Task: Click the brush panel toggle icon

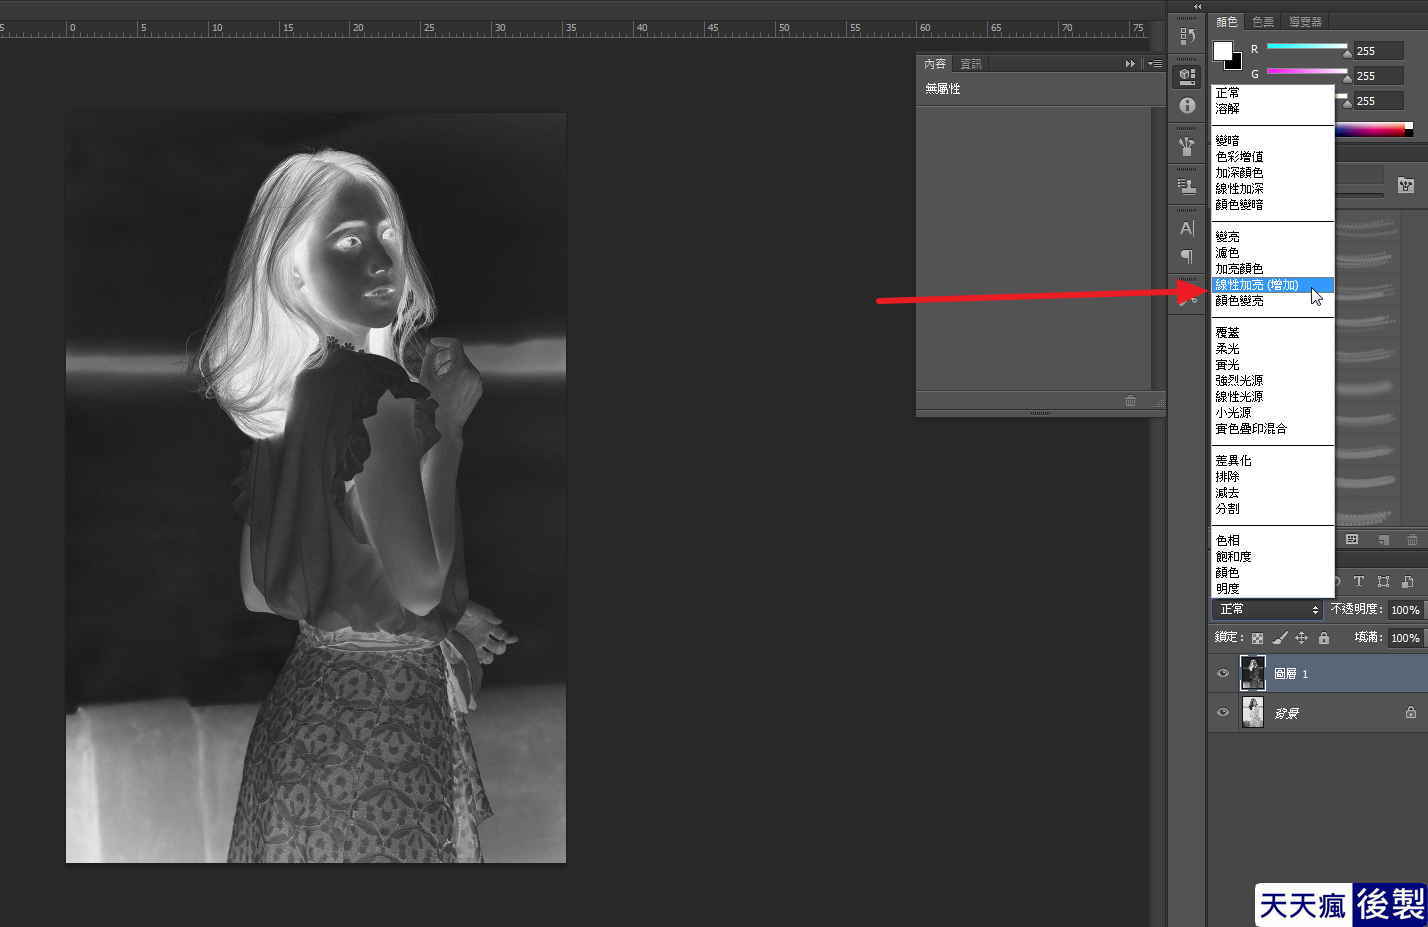Action: pos(1352,540)
